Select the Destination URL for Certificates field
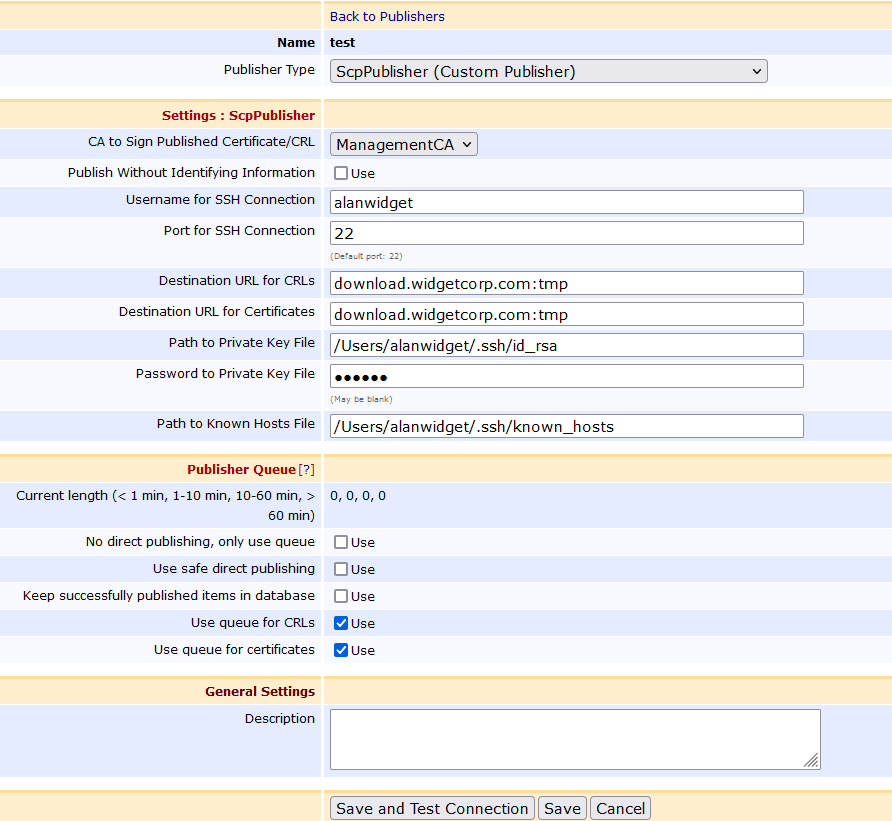This screenshot has width=892, height=821. [566, 314]
